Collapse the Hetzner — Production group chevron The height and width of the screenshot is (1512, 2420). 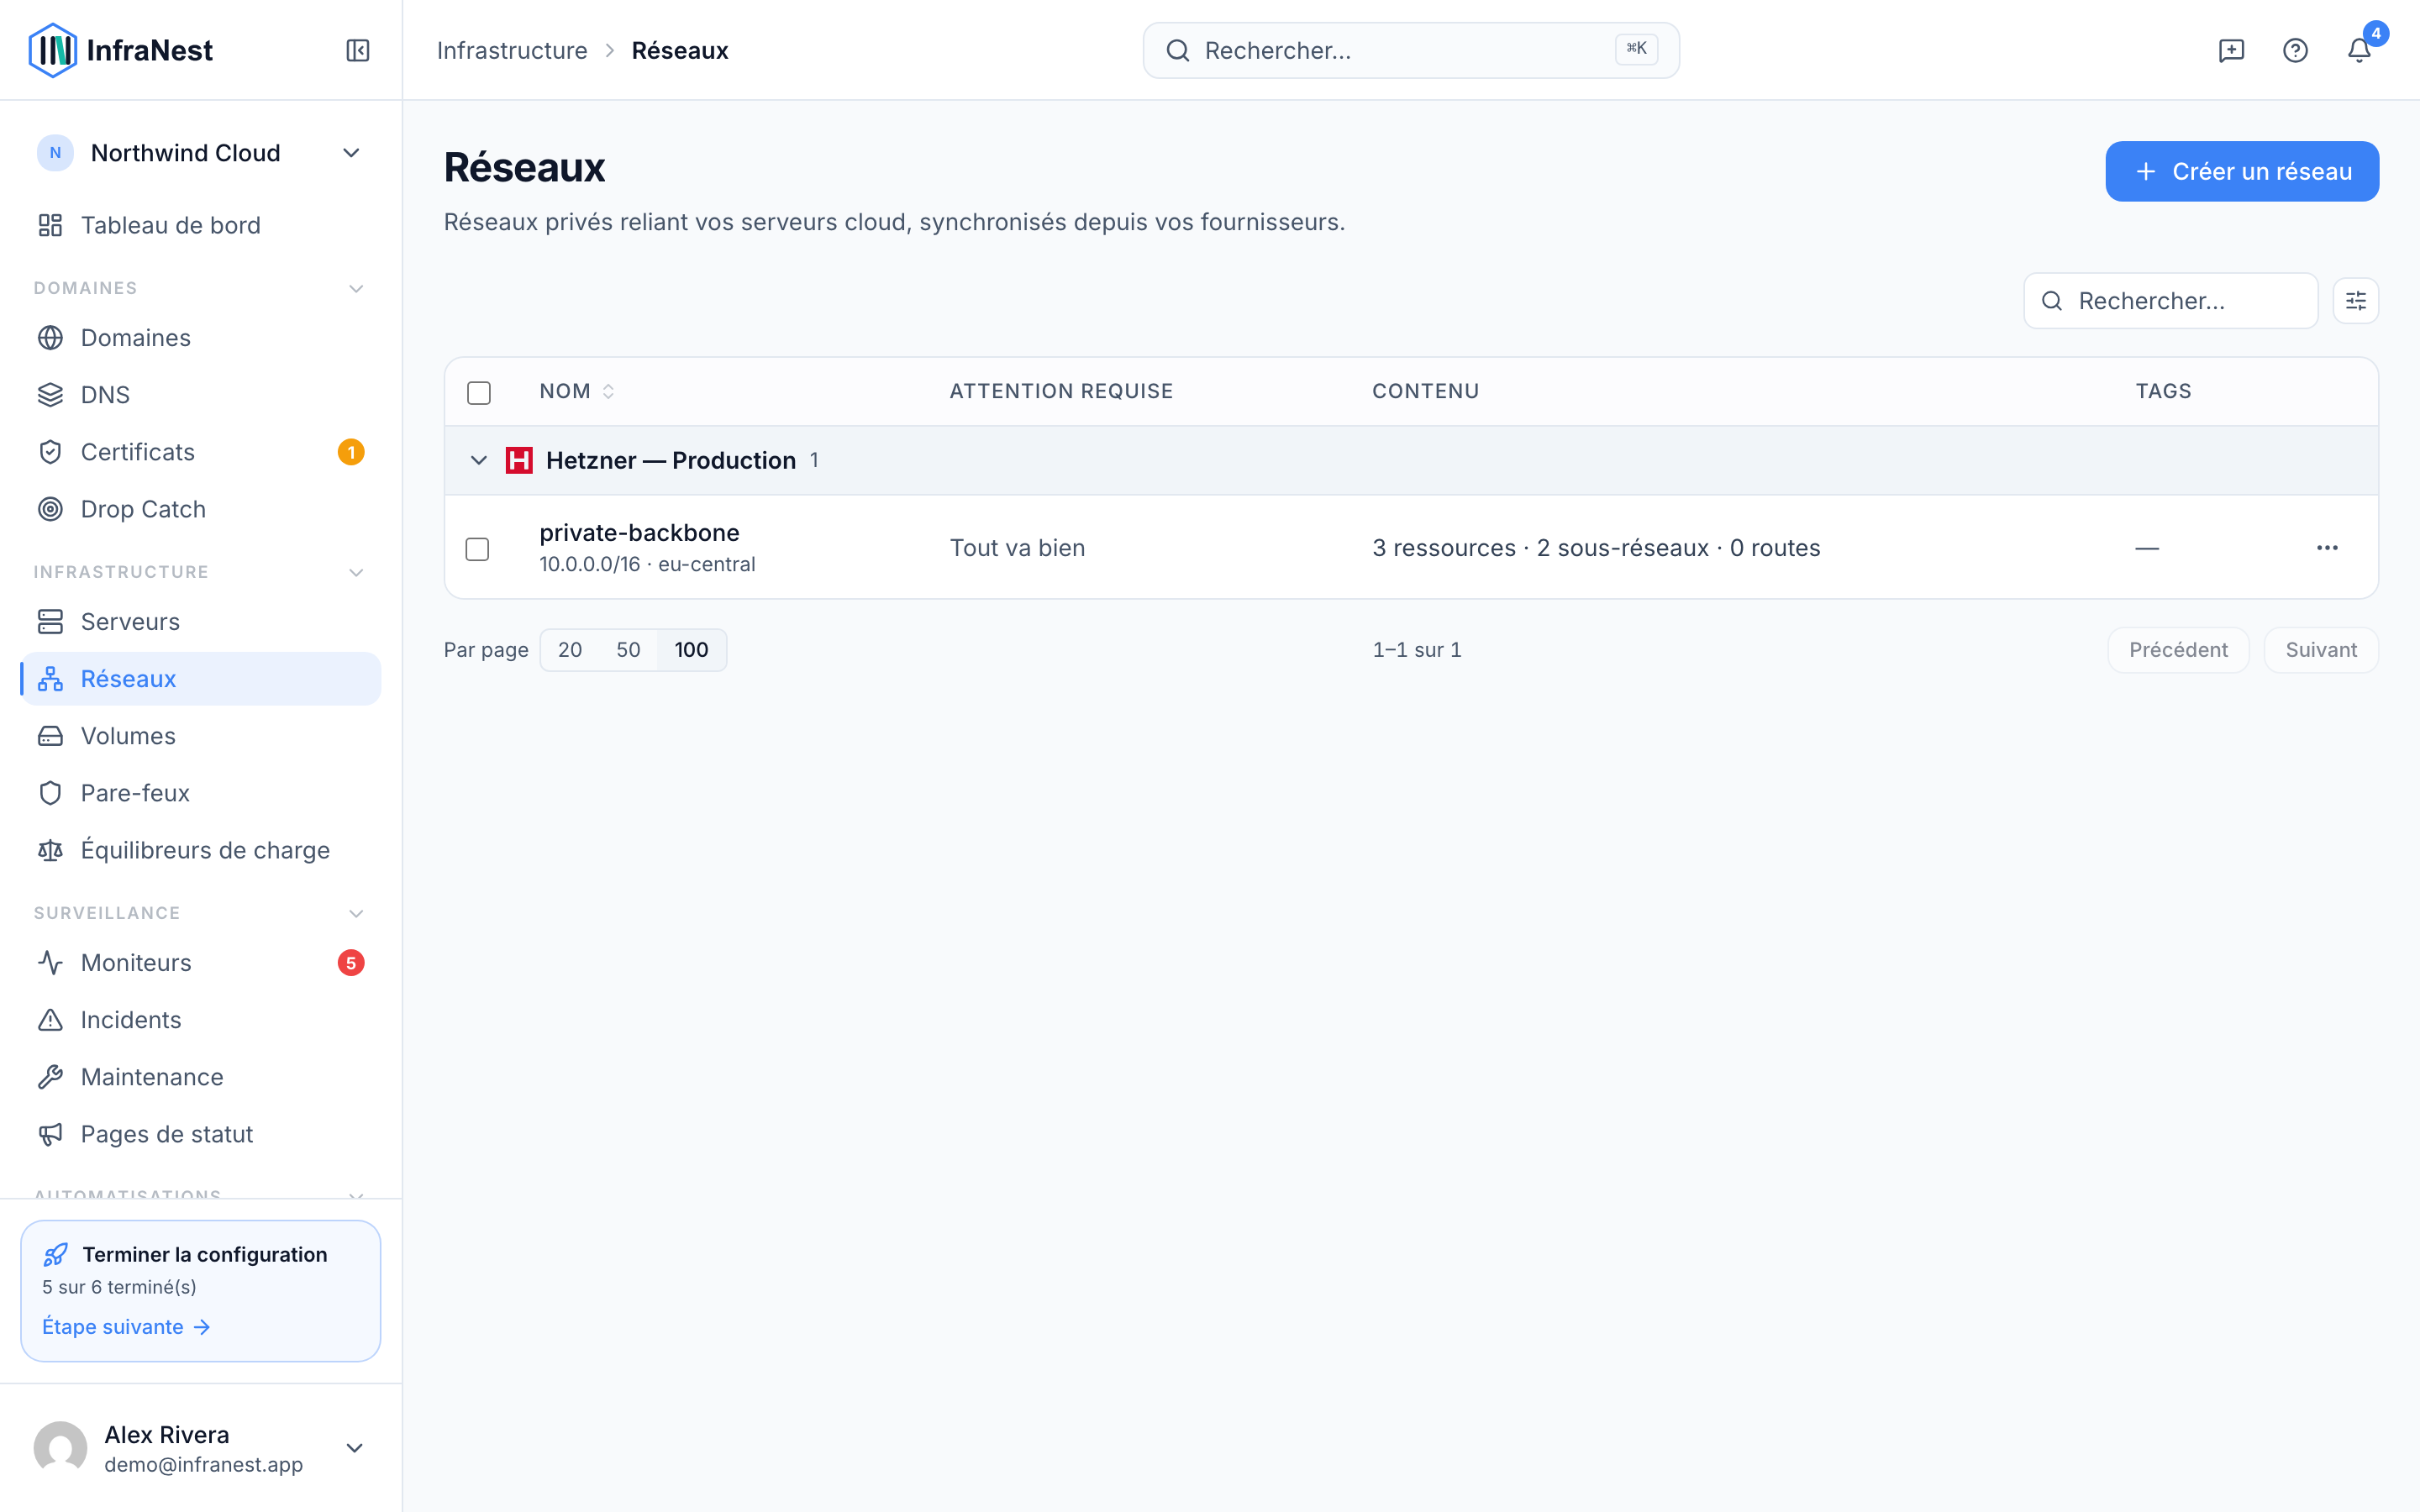pos(478,460)
